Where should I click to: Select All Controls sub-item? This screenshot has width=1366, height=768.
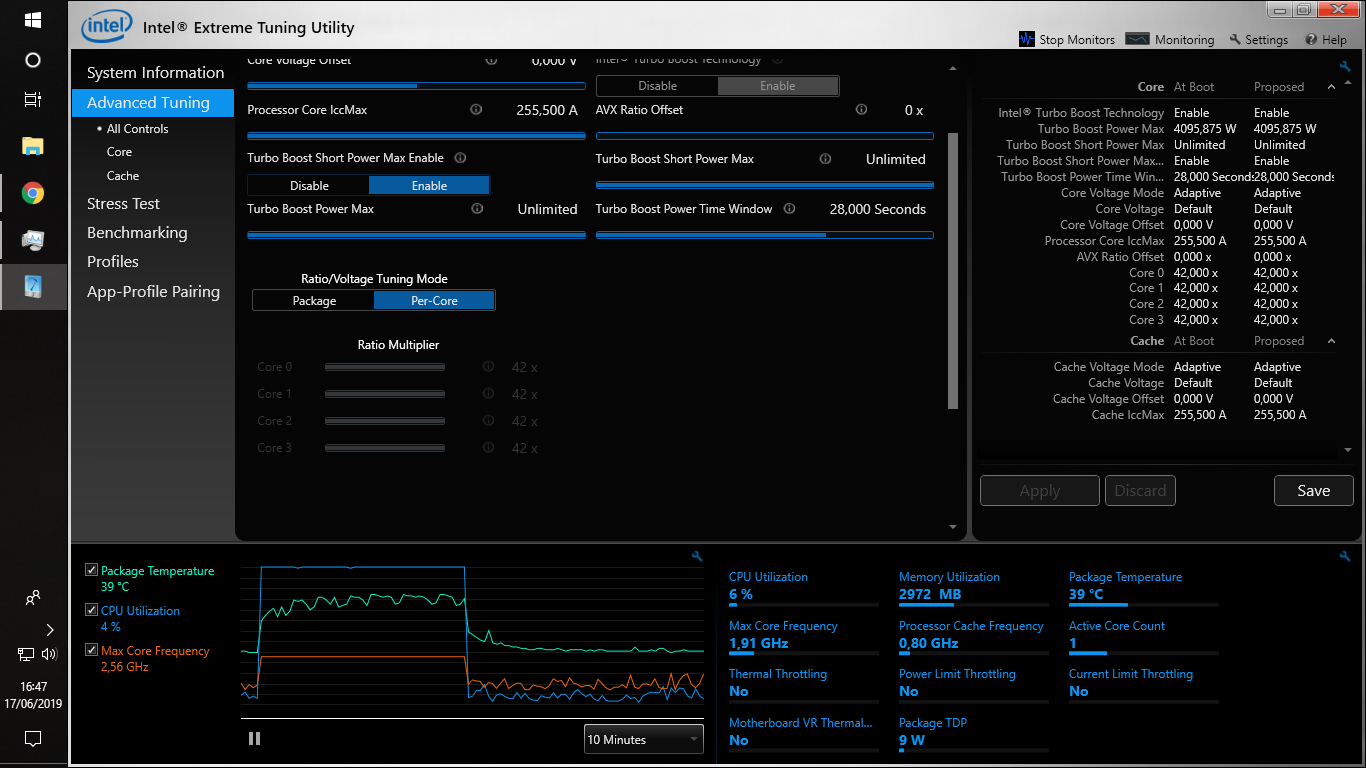coord(137,129)
